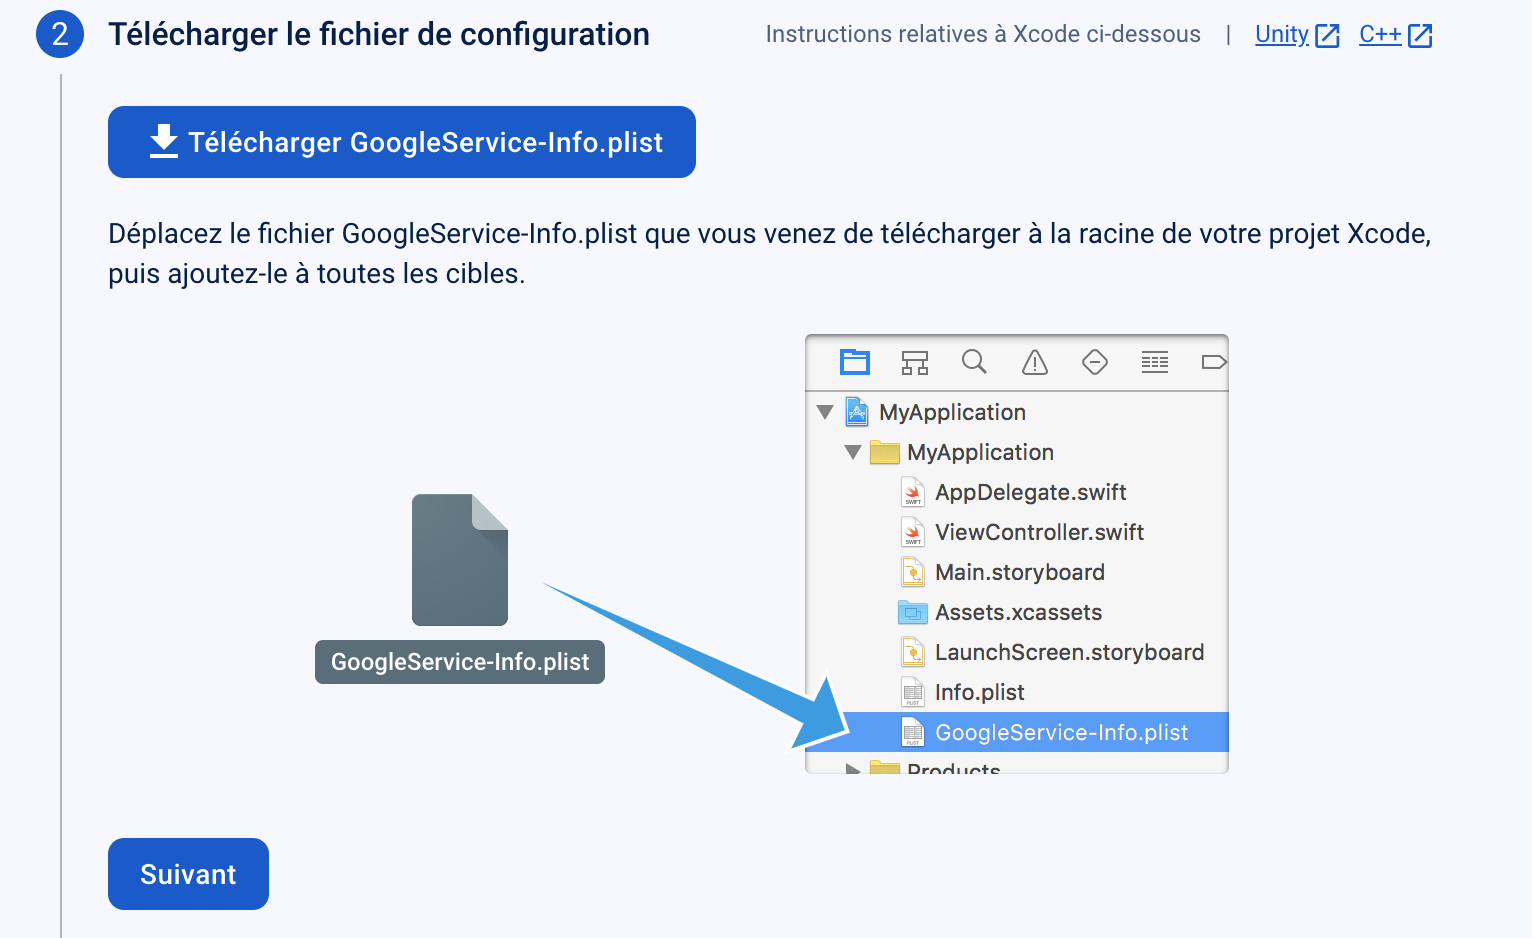This screenshot has width=1532, height=938.
Task: Select the LaunchScreen.storyboard row
Action: tap(1017, 652)
